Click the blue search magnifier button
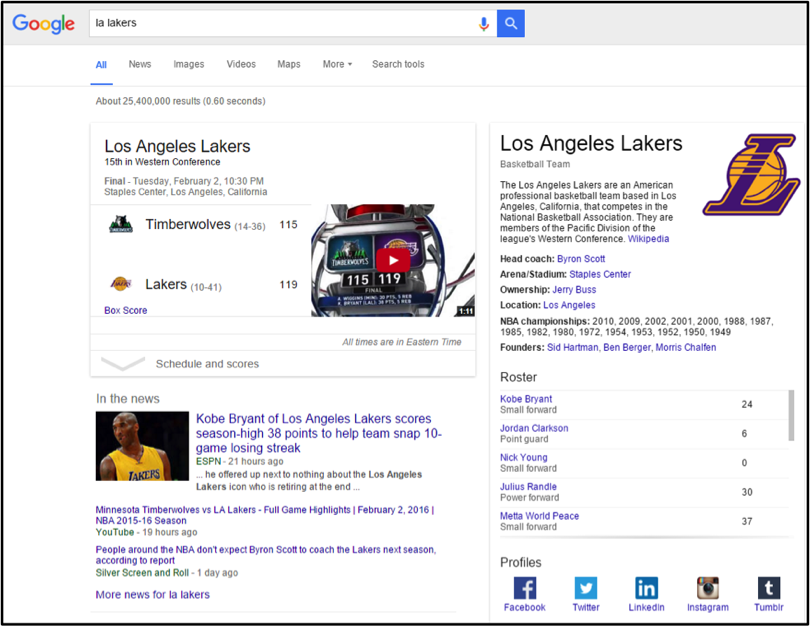 510,23
